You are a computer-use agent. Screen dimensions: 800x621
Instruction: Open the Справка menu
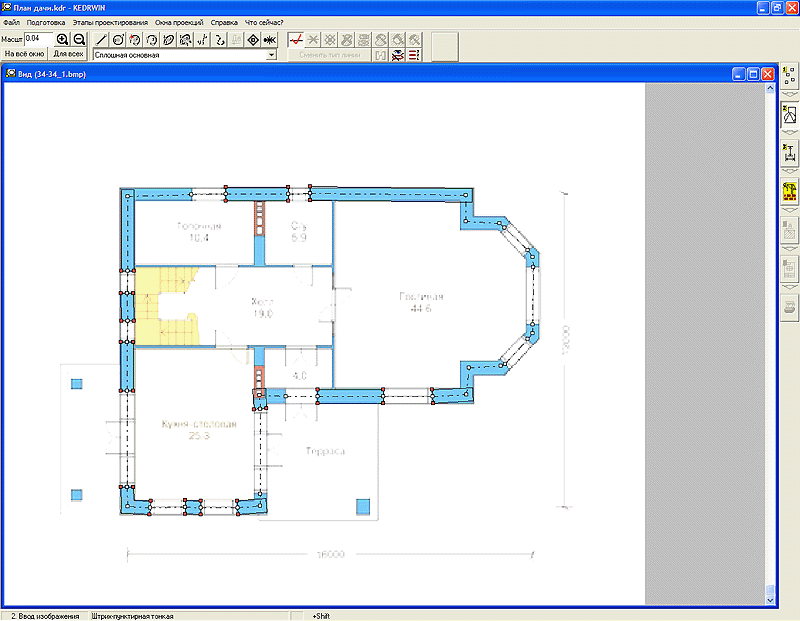click(224, 22)
